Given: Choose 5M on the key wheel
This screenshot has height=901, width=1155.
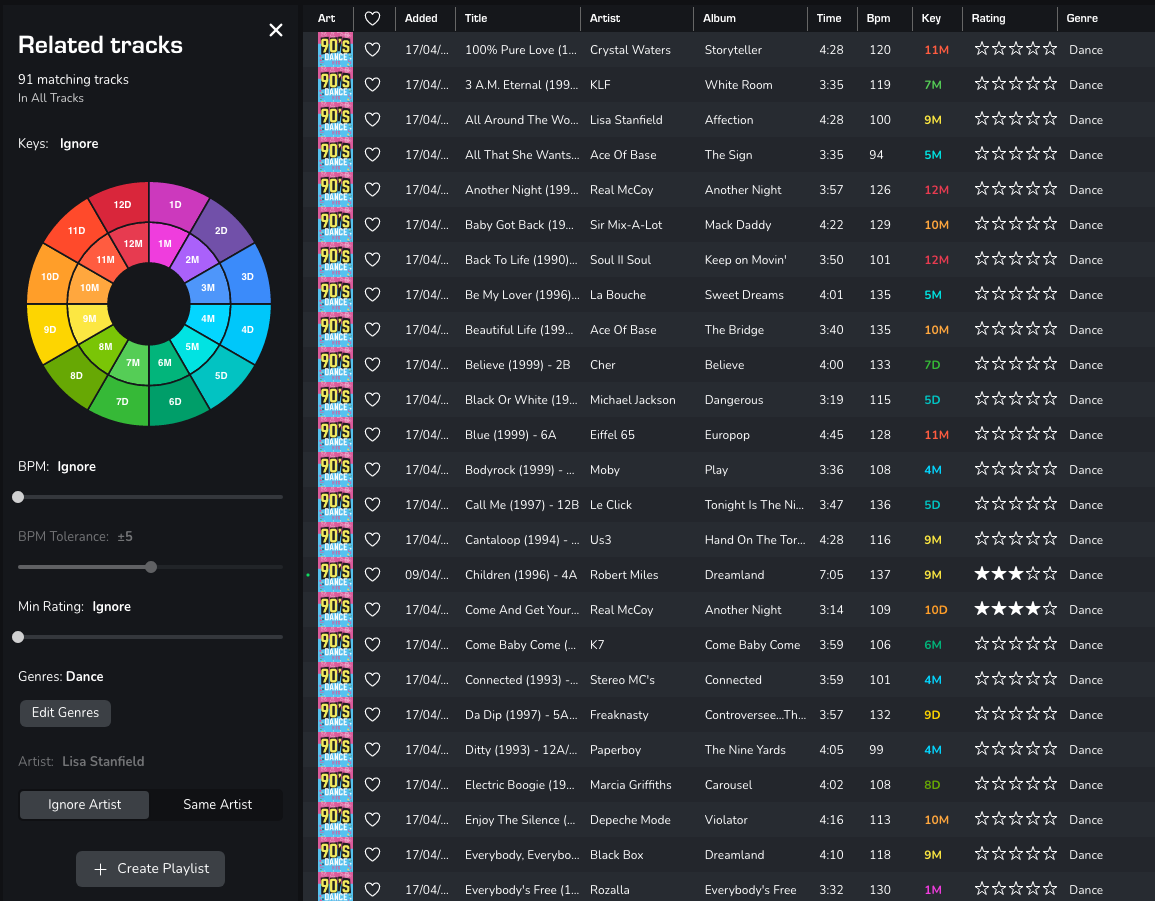Looking at the screenshot, I should click(x=192, y=346).
